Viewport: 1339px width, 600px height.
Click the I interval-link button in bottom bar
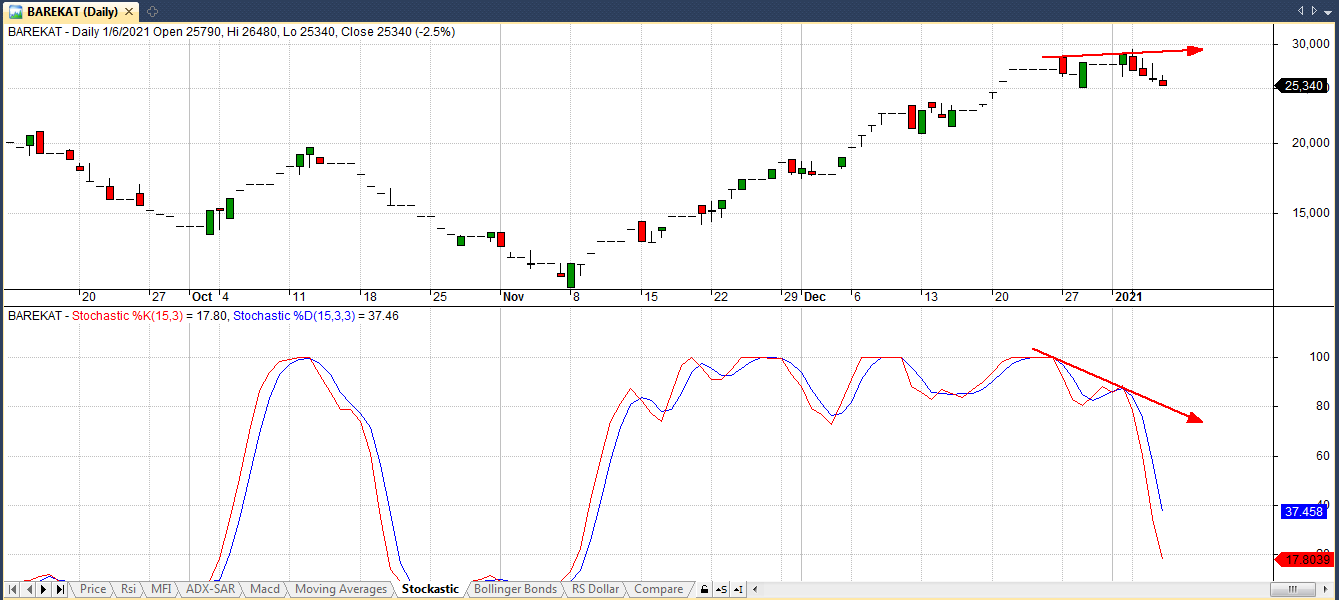(x=738, y=590)
